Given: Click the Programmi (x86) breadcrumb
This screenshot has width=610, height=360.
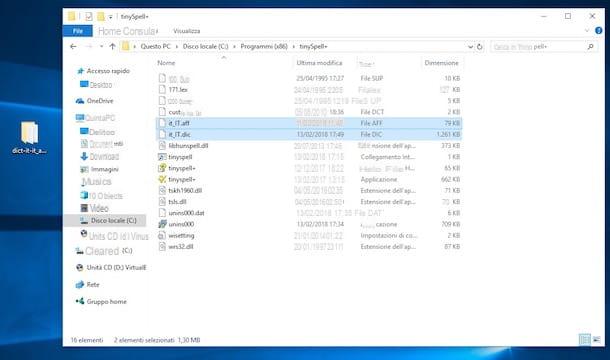Looking at the screenshot, I should (x=264, y=46).
